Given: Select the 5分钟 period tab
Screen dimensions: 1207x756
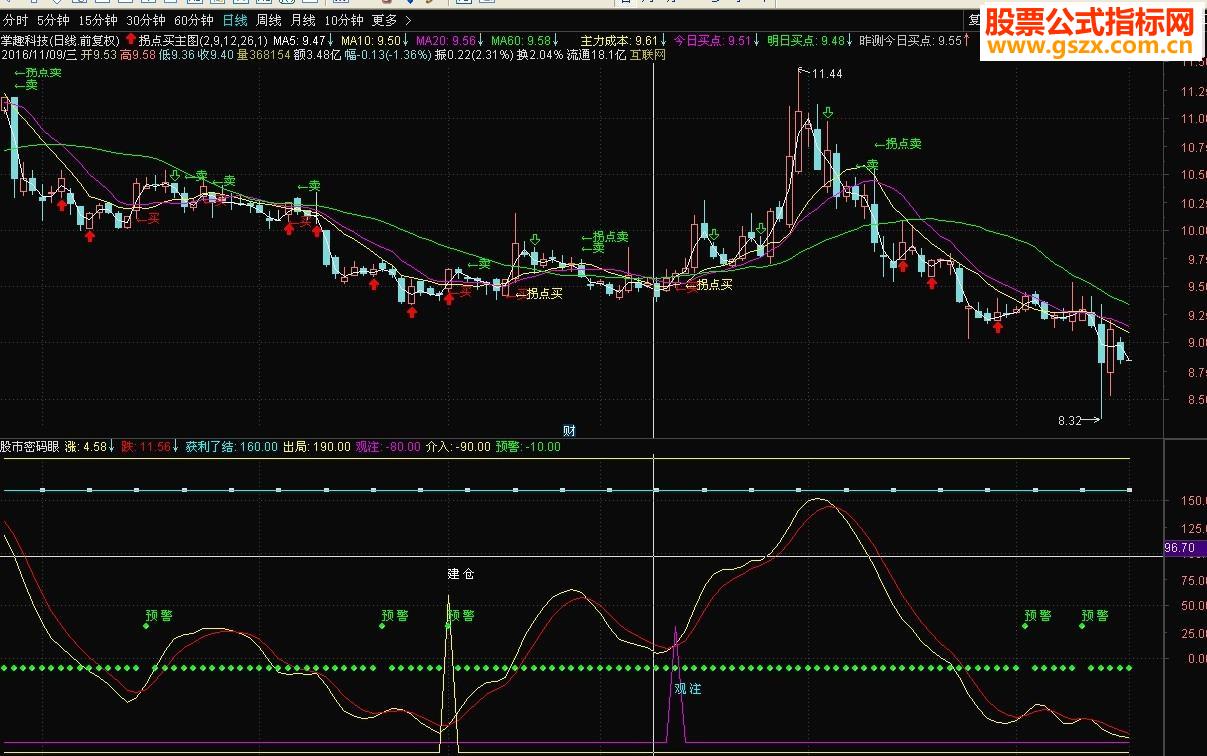Looking at the screenshot, I should click(52, 20).
